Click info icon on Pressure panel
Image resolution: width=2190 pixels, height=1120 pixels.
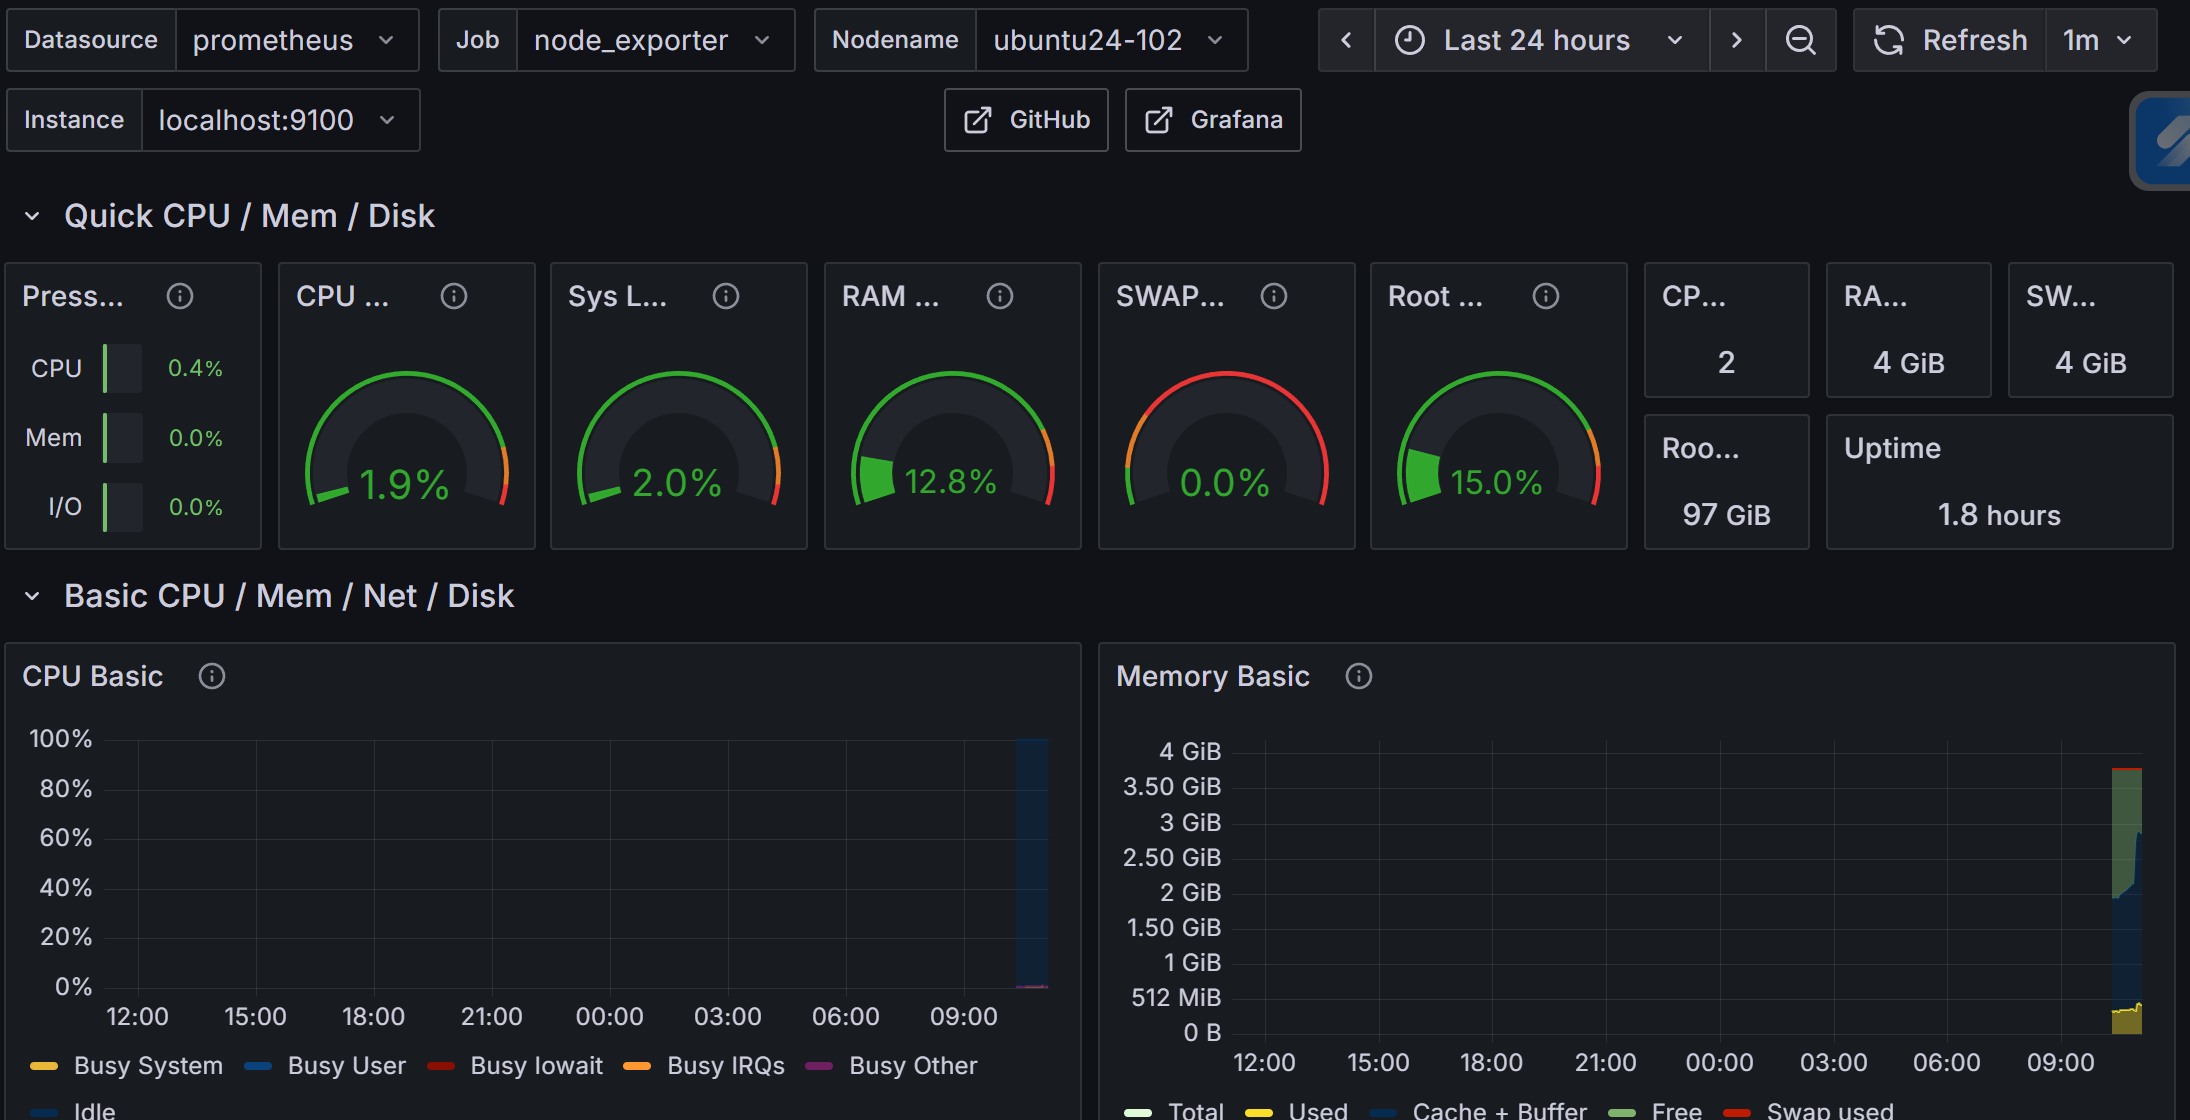[x=180, y=296]
